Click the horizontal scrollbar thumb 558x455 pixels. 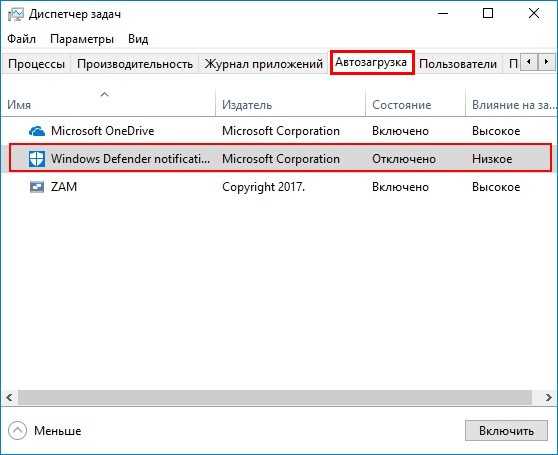click(275, 397)
